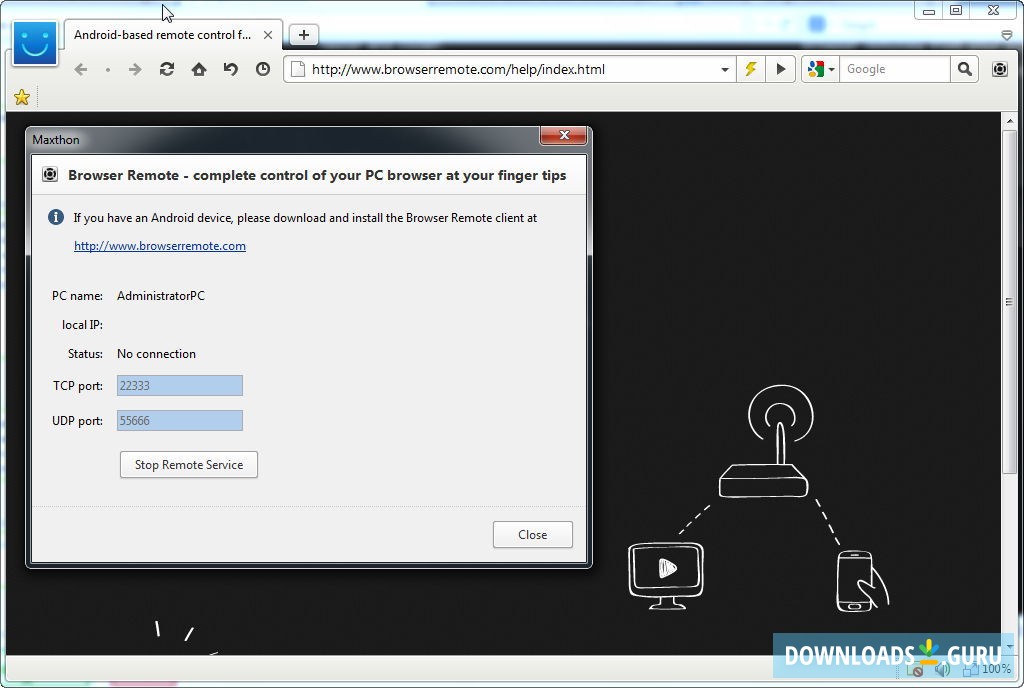Refresh the current page
The image size is (1024, 688).
click(167, 69)
